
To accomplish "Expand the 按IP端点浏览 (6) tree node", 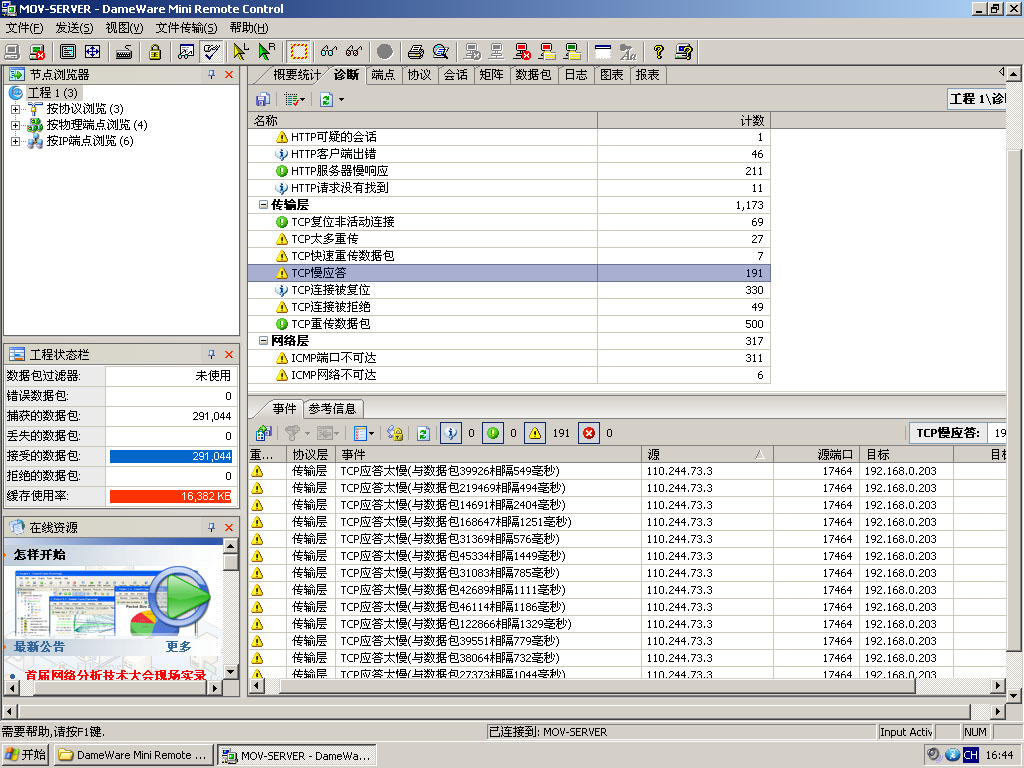I will (15, 141).
